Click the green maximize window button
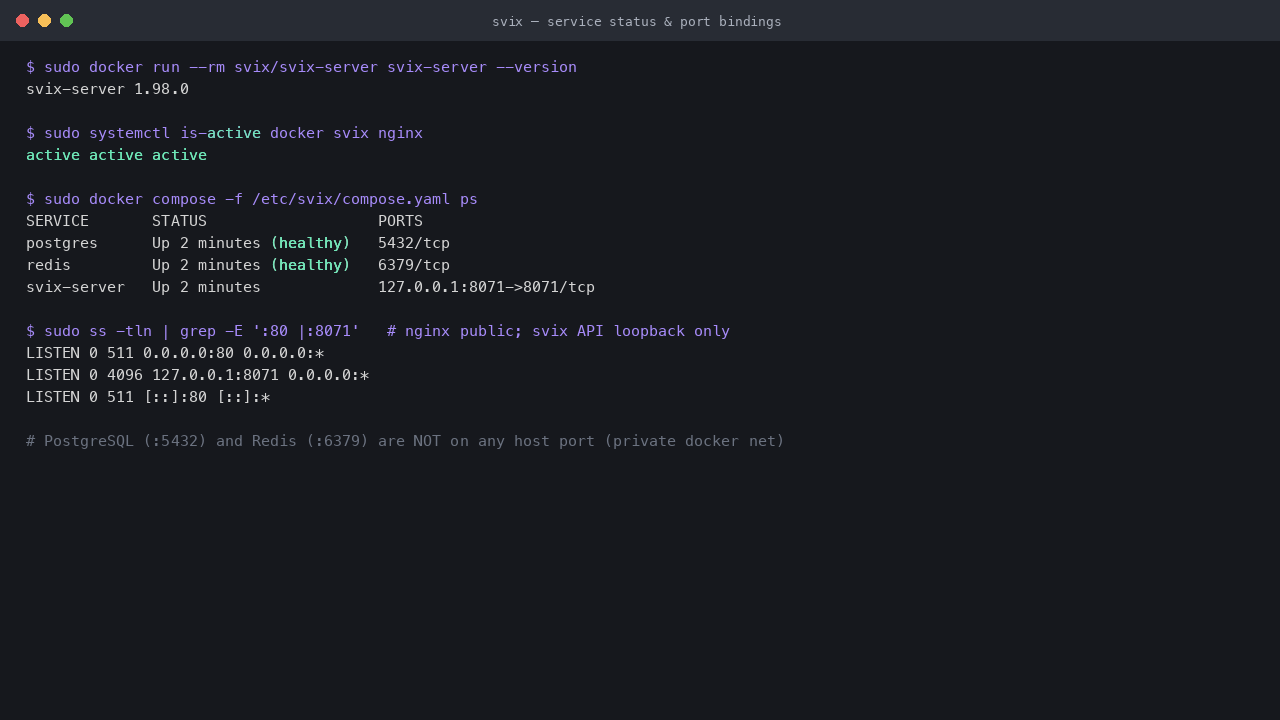 click(66, 20)
